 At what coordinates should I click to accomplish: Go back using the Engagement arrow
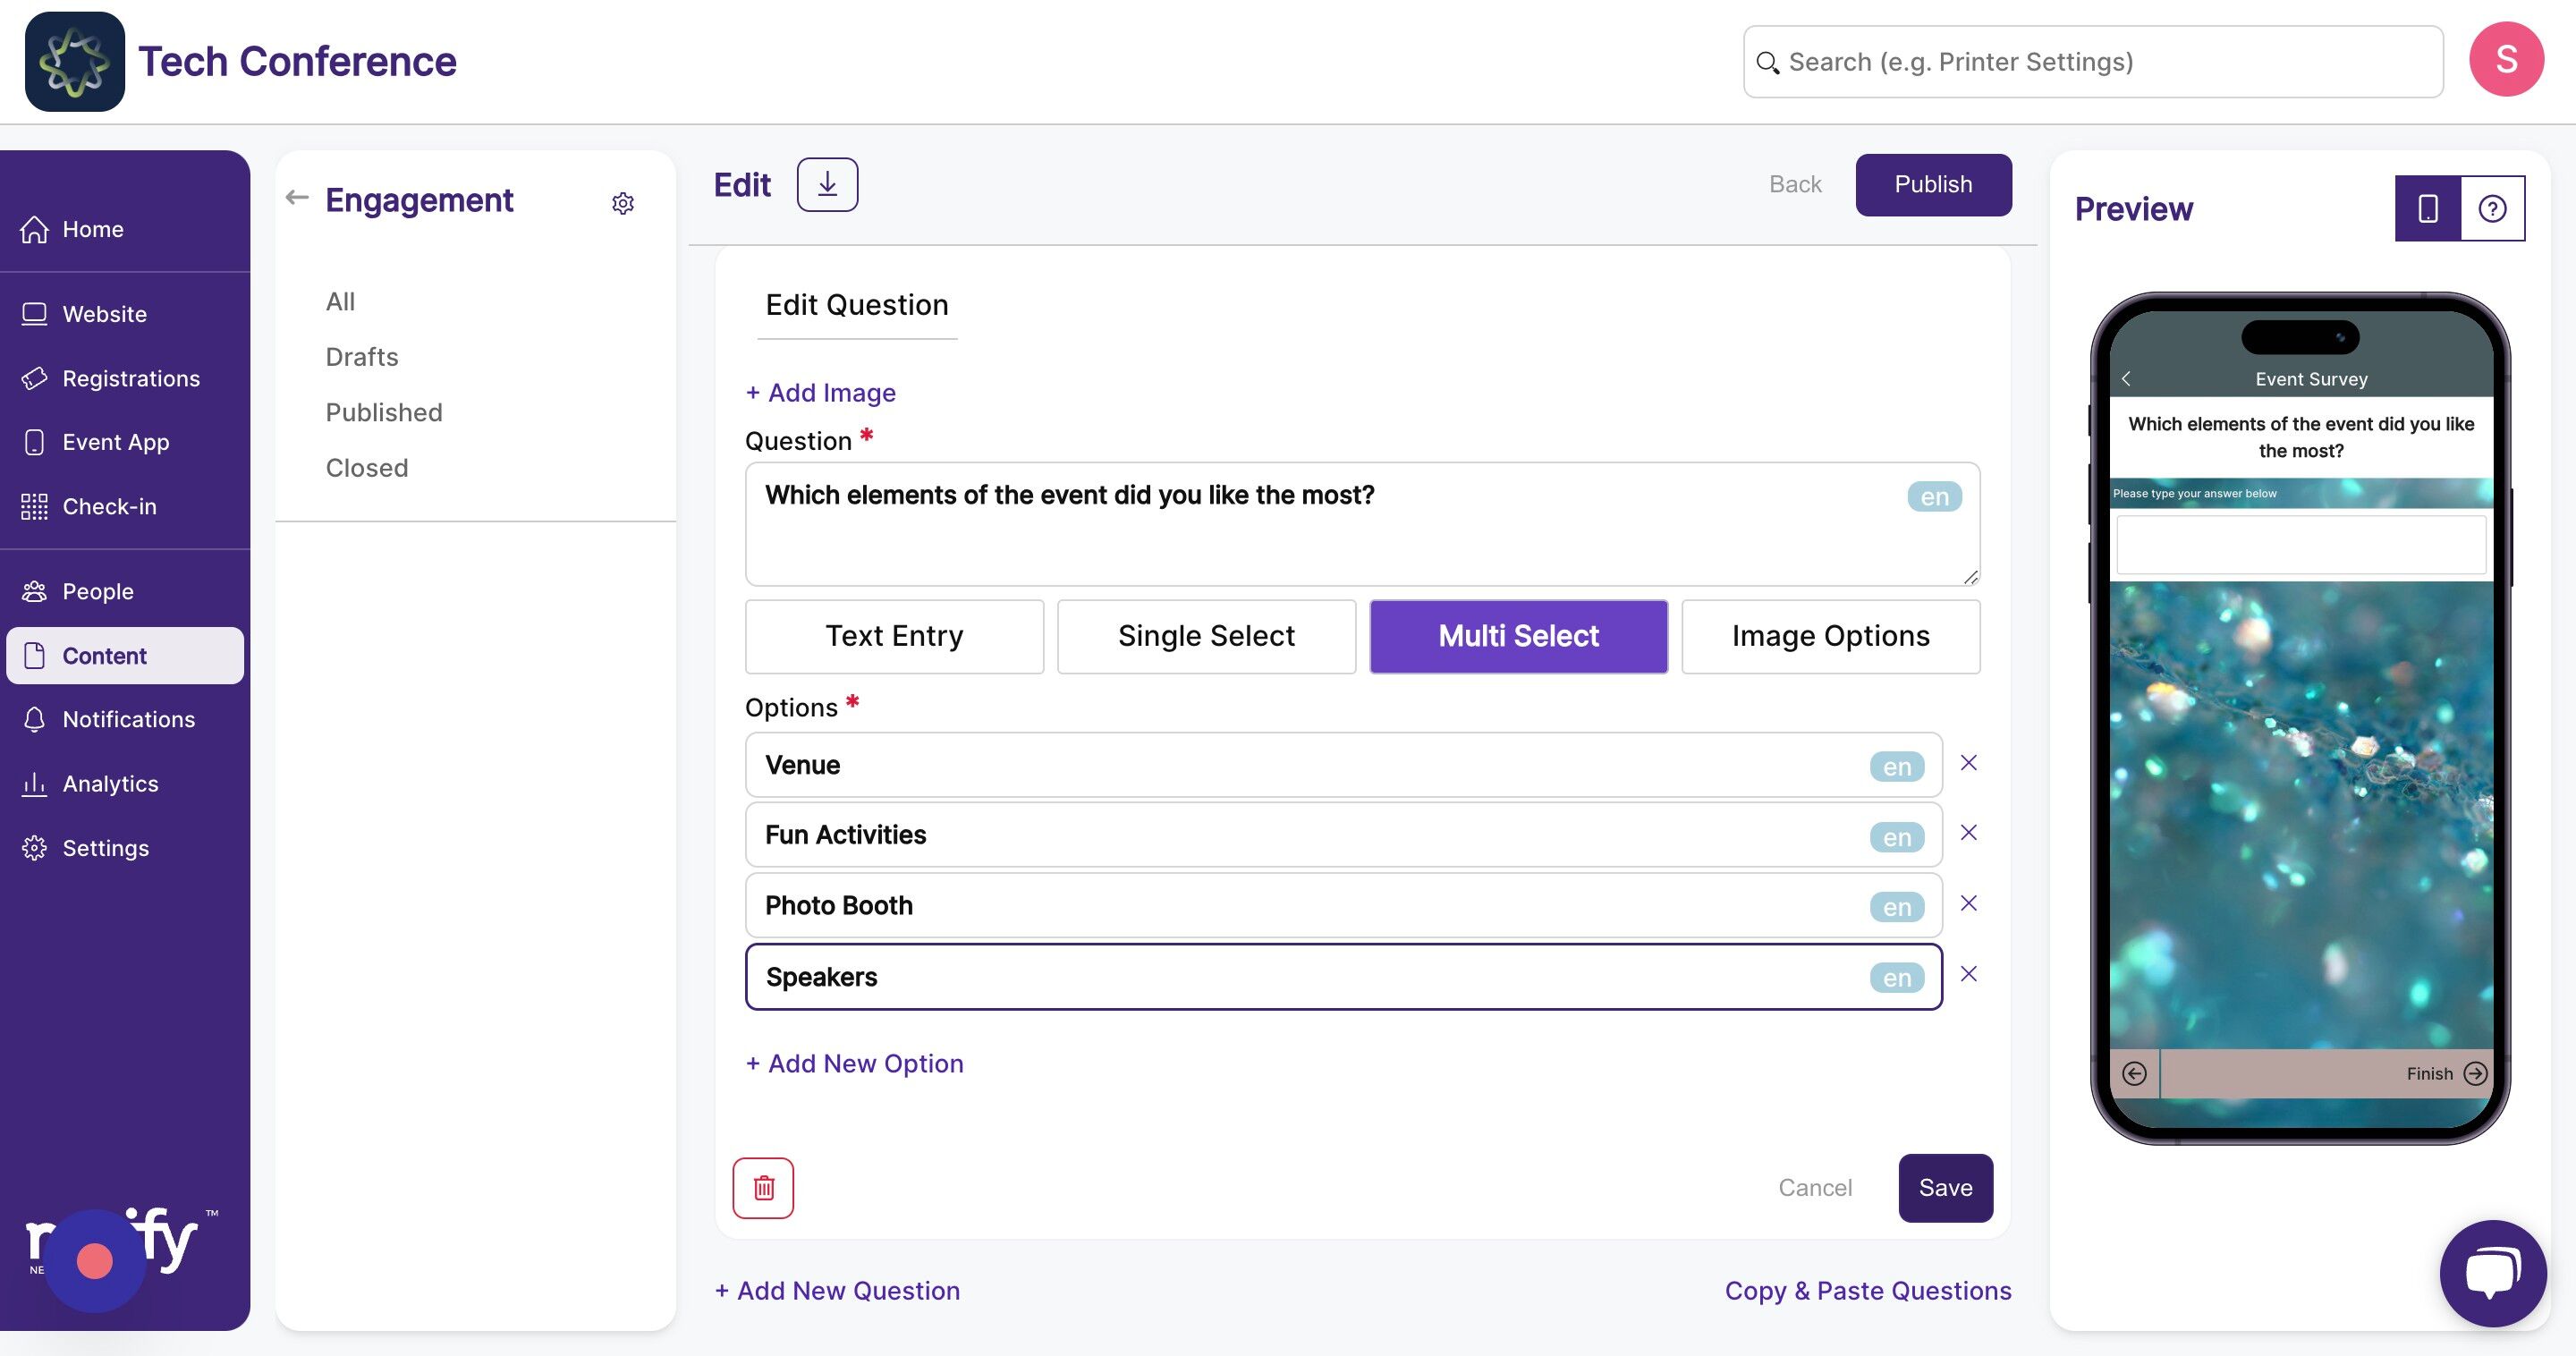pyautogui.click(x=297, y=198)
